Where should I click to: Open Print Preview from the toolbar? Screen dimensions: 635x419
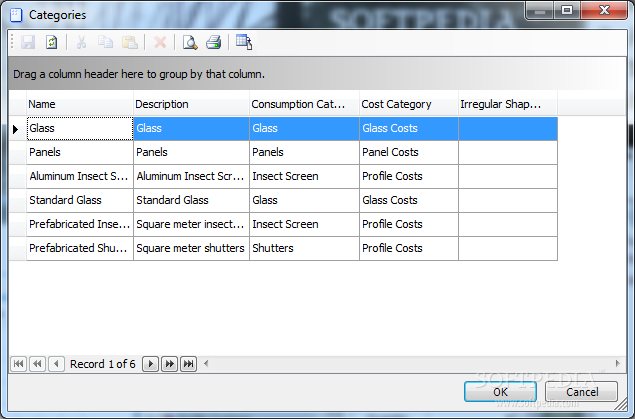190,42
